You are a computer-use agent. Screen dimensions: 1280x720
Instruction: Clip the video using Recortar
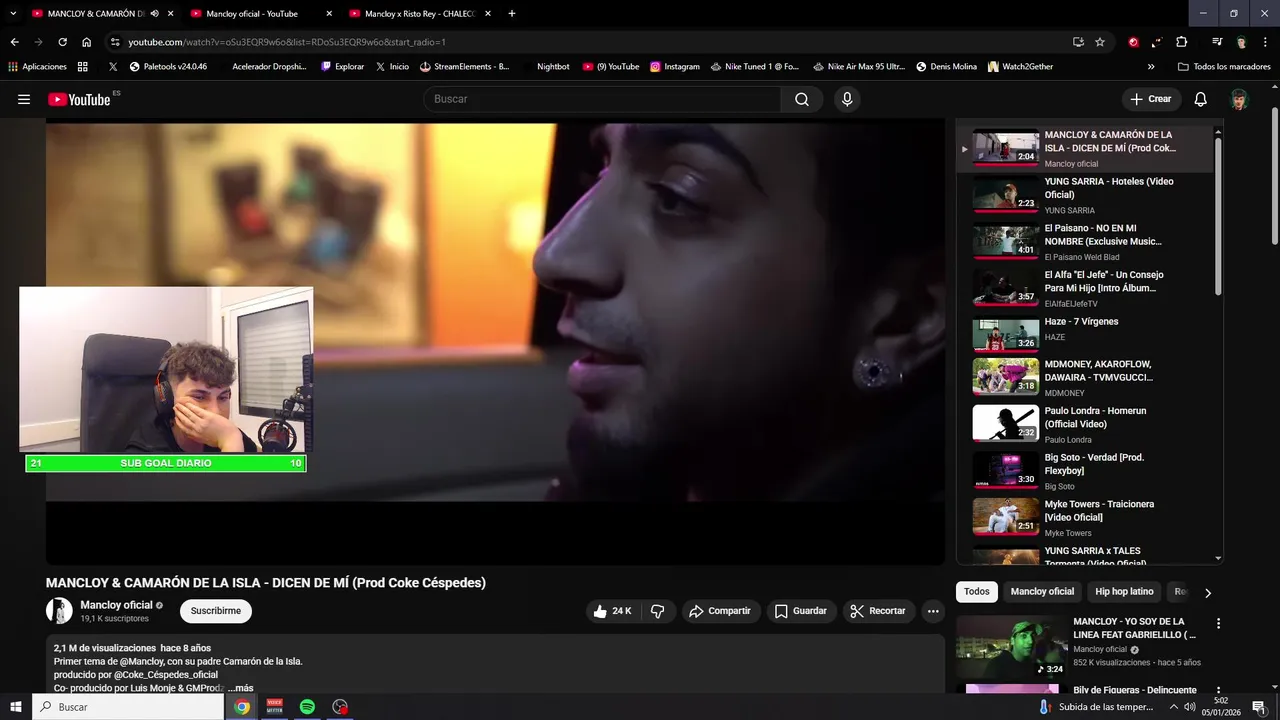878,611
